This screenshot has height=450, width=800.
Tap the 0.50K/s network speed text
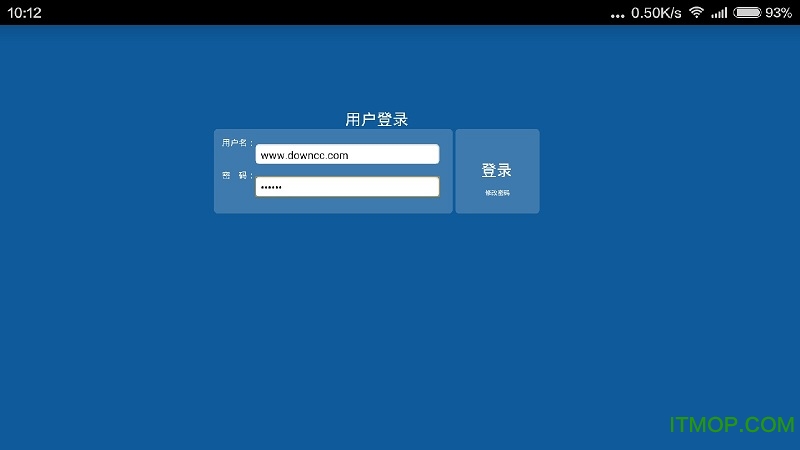656,13
